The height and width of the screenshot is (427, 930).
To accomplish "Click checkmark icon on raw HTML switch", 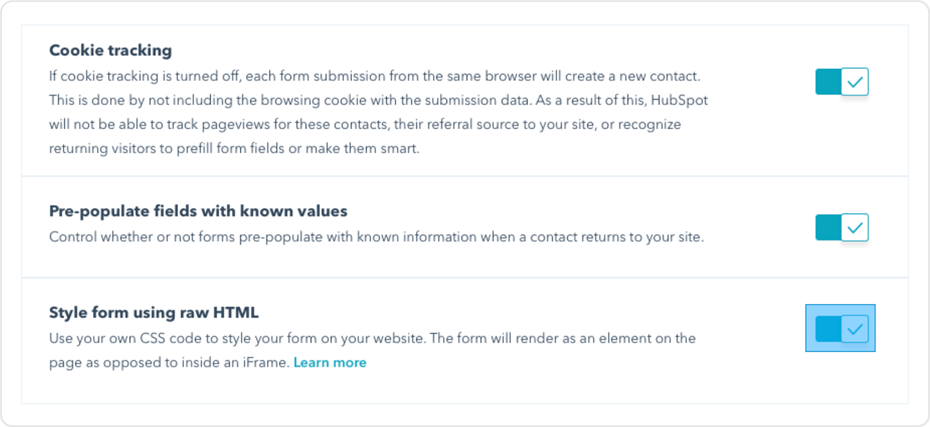I will coord(855,328).
